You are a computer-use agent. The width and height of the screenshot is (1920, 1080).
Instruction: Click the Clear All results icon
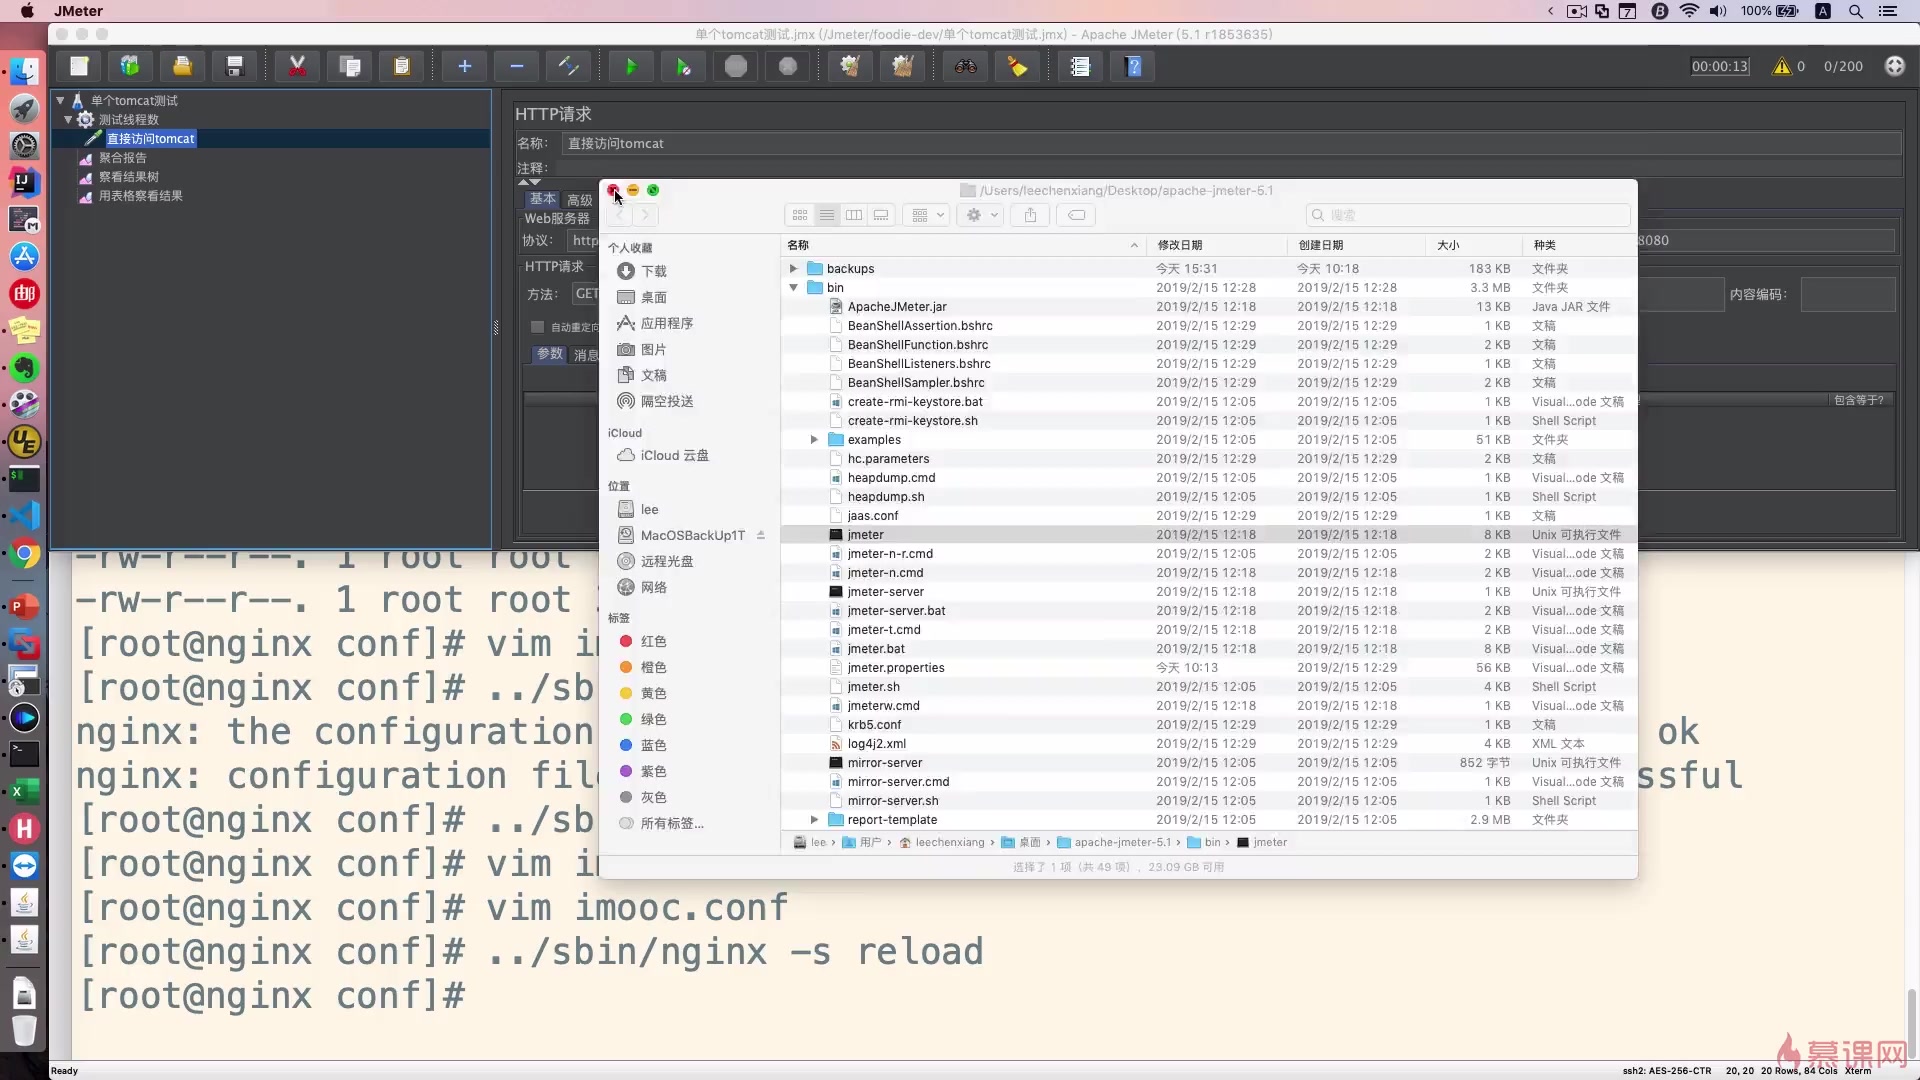pos(902,66)
